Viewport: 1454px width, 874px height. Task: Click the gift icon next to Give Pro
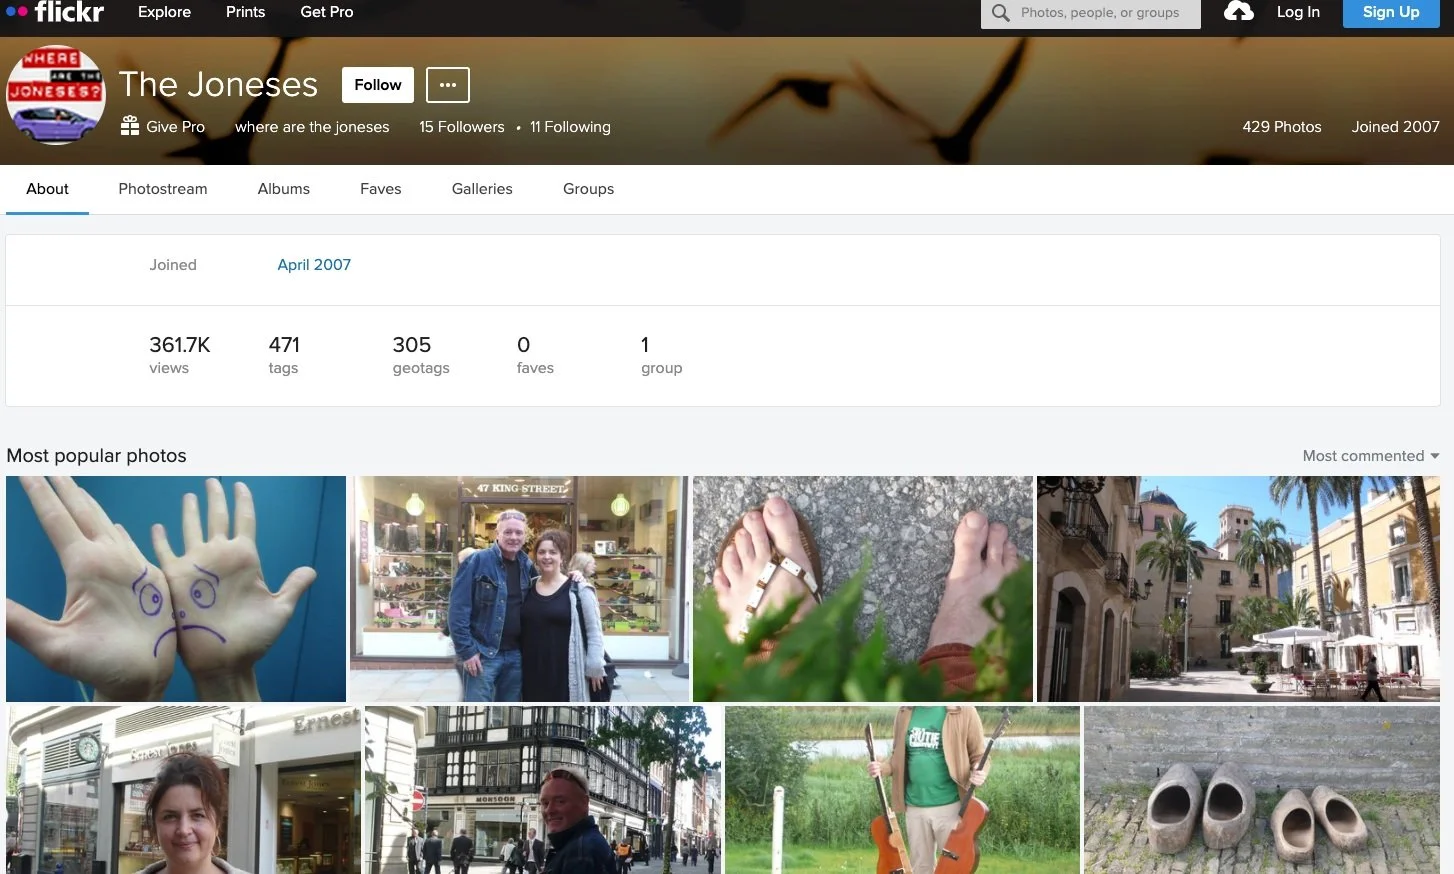click(x=129, y=126)
